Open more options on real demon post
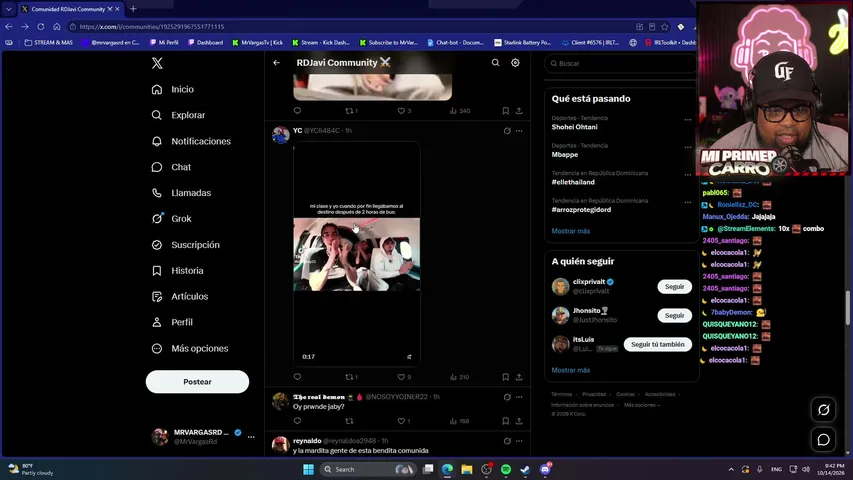 [x=519, y=397]
